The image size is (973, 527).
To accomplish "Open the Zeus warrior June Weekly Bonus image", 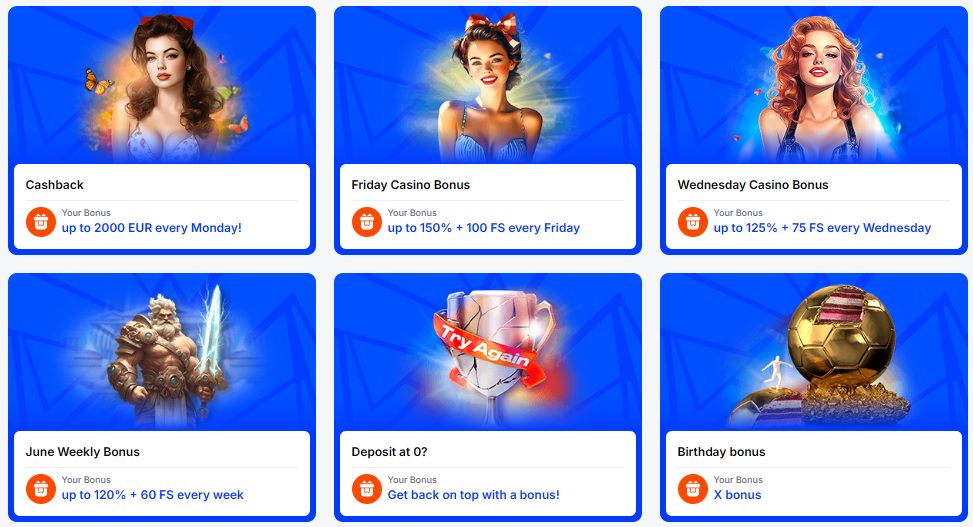I will (x=162, y=353).
